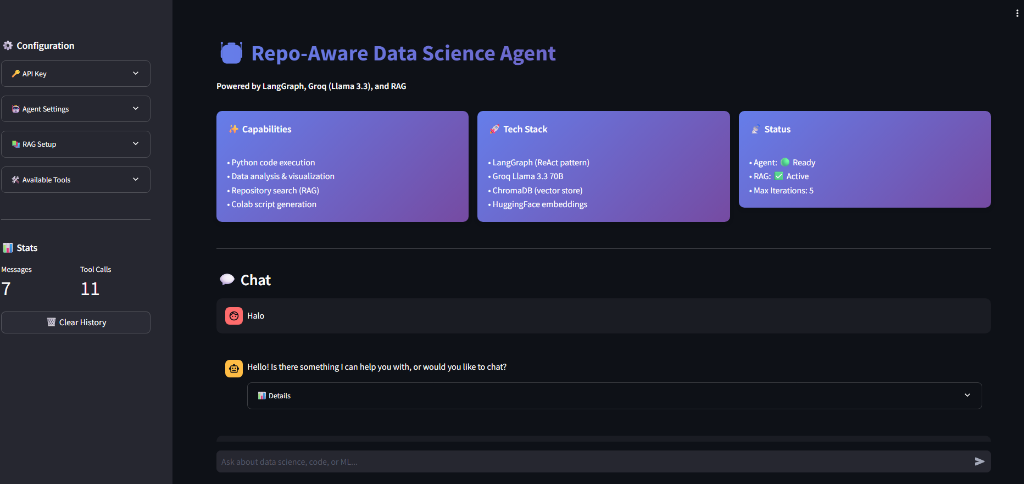This screenshot has height=484, width=1024.
Task: Click the speech bubble icon beside Chat
Action: click(227, 280)
